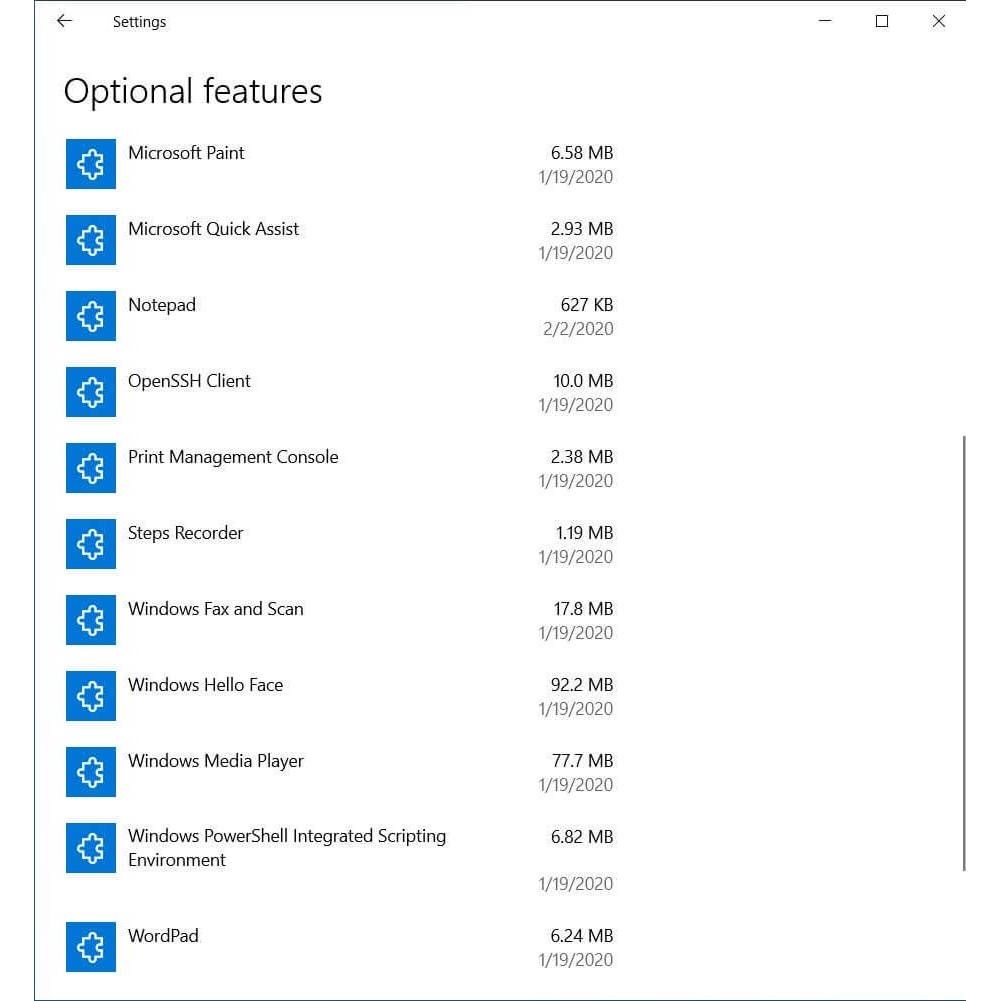
Task: Click the 2/2/2020 install date
Action: pos(578,329)
